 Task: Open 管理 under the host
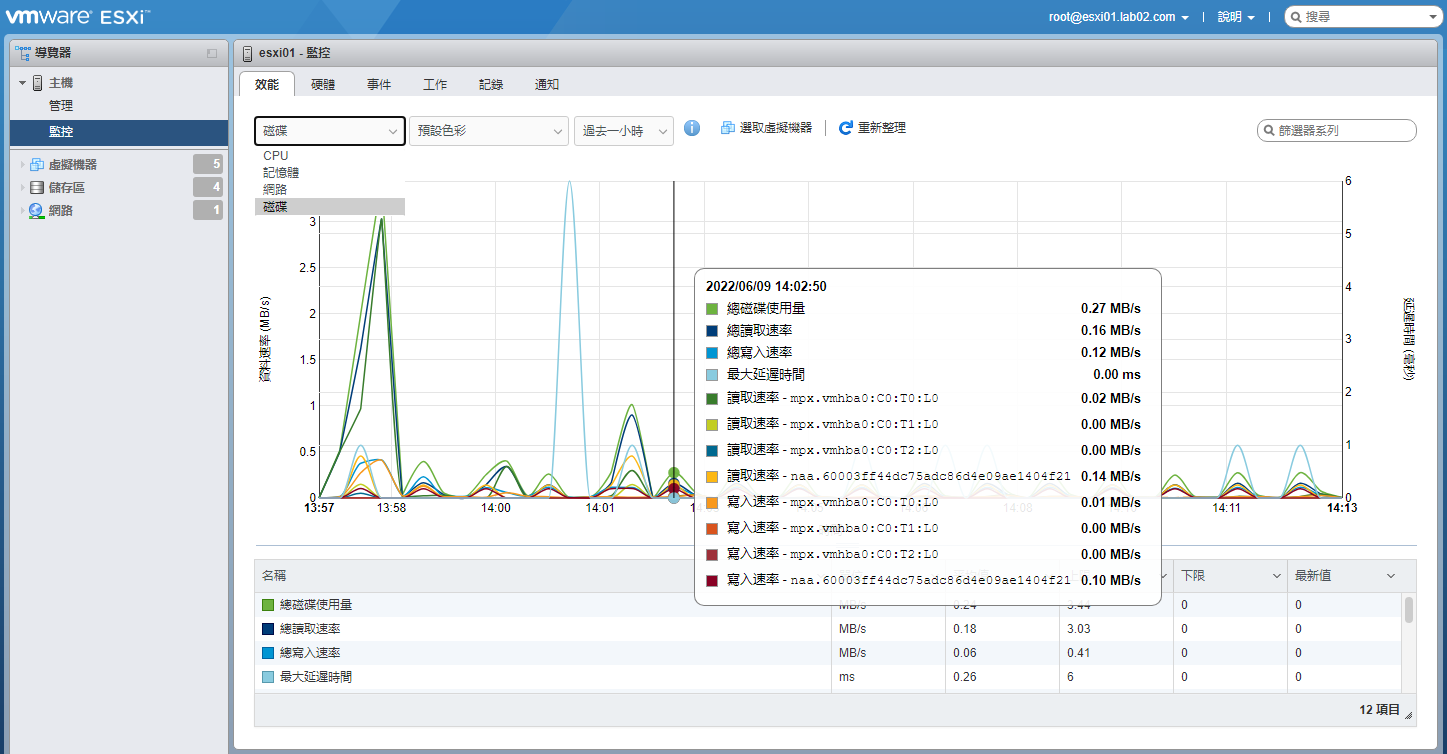[x=61, y=105]
